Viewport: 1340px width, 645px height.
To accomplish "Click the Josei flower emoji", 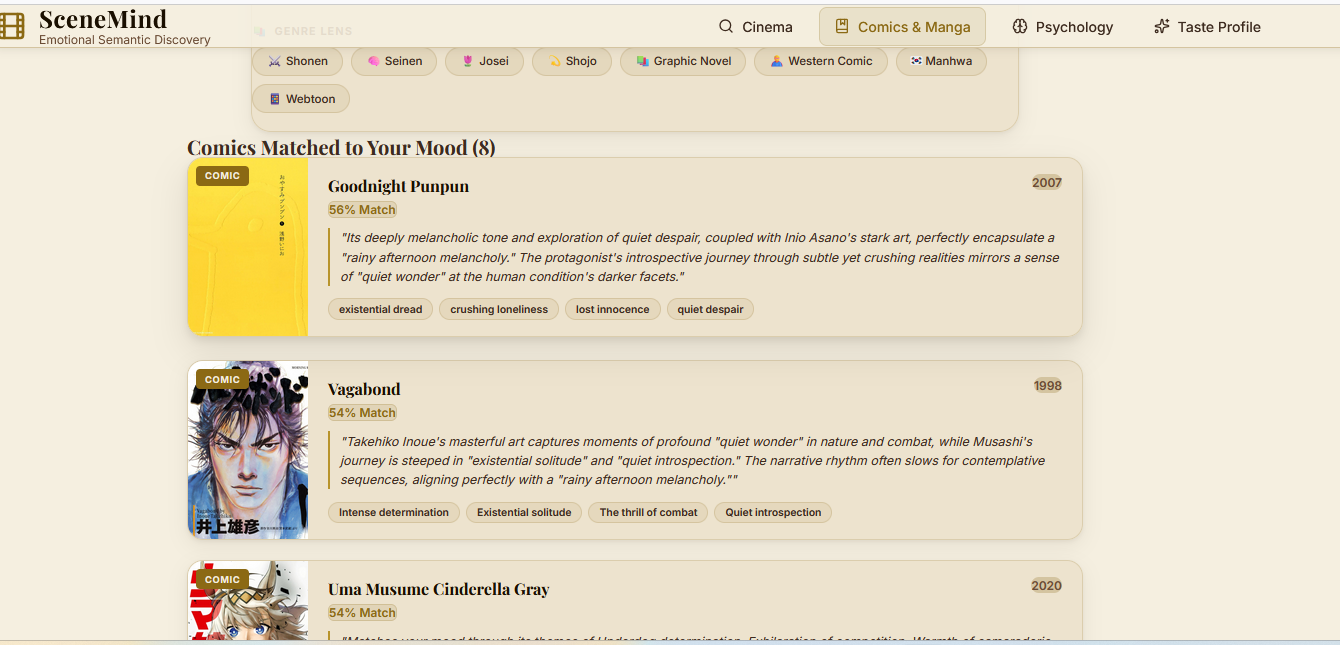I will 467,61.
